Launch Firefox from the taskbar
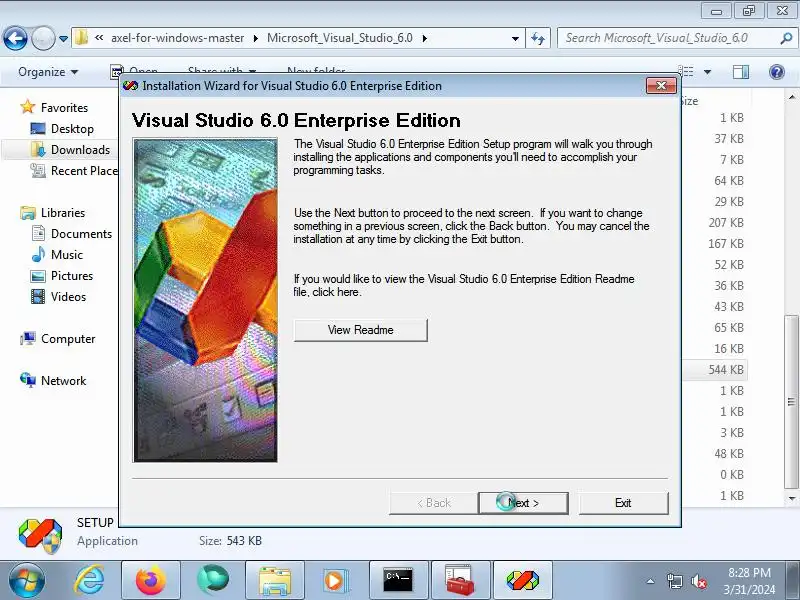800x600 pixels. click(151, 581)
